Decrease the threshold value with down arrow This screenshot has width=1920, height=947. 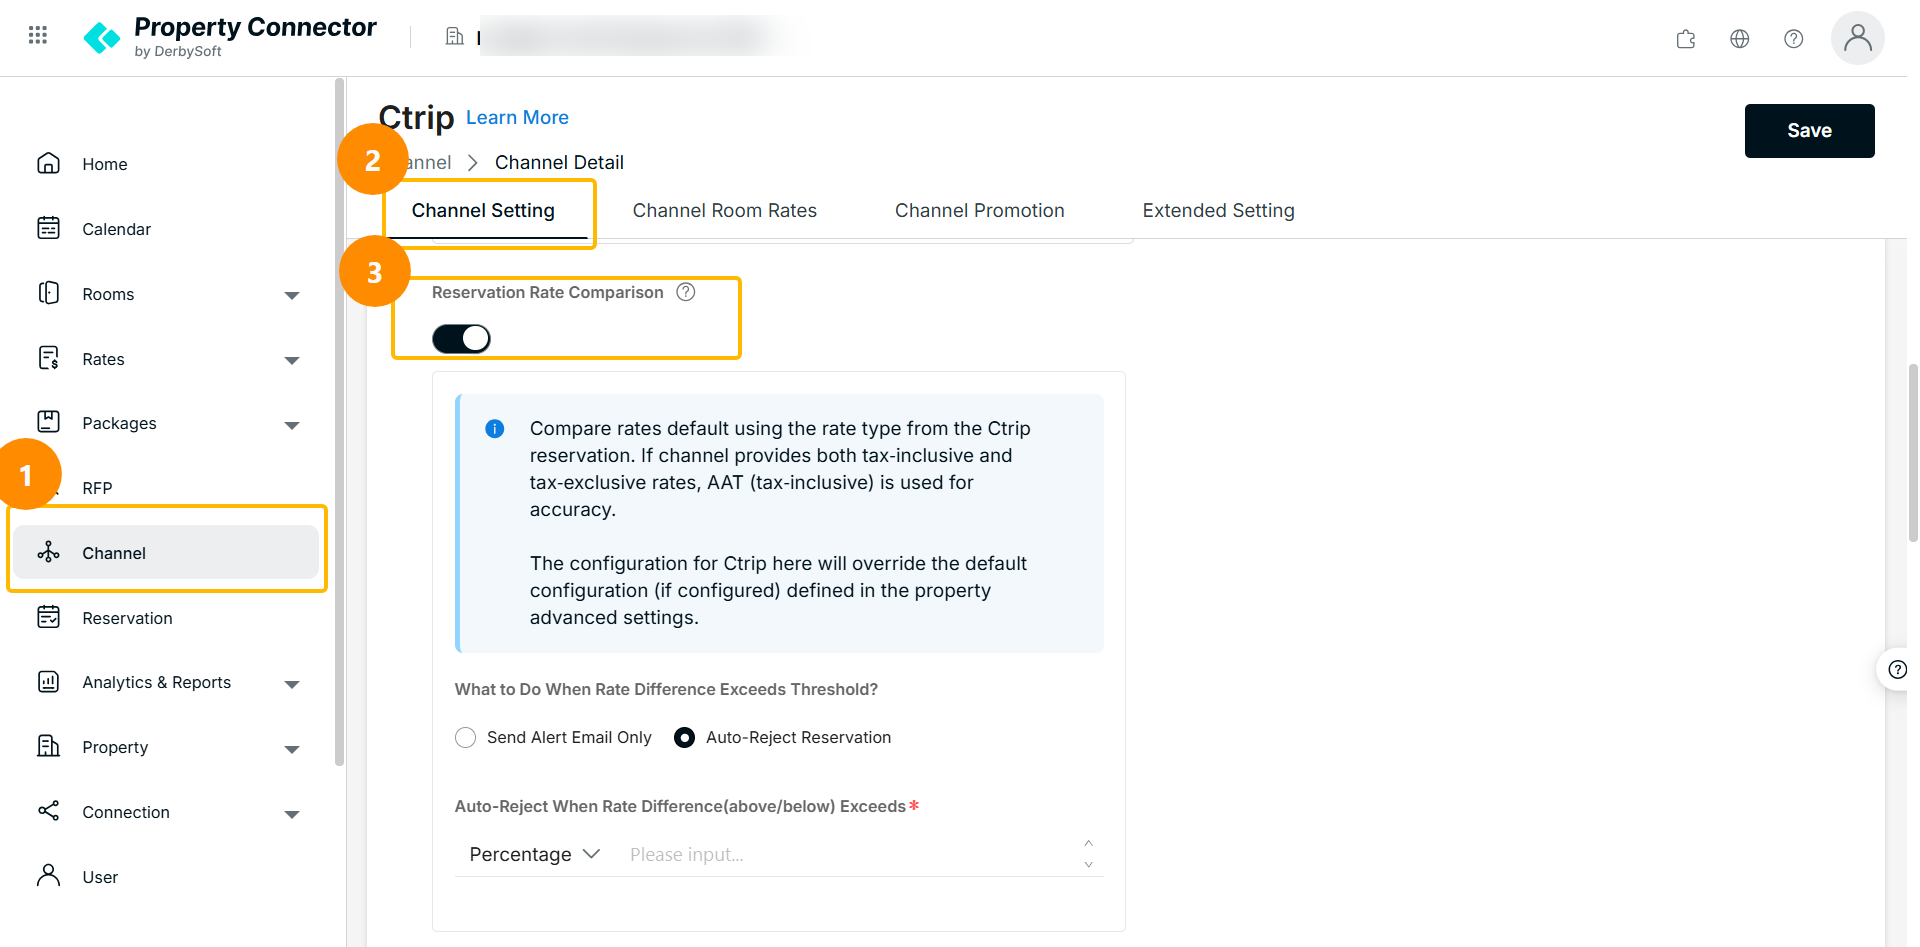pyautogui.click(x=1089, y=865)
